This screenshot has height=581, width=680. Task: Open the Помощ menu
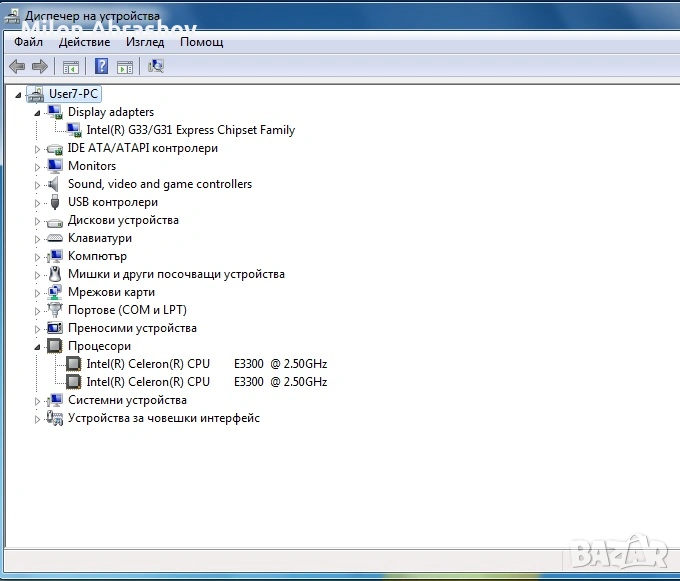pyautogui.click(x=201, y=42)
